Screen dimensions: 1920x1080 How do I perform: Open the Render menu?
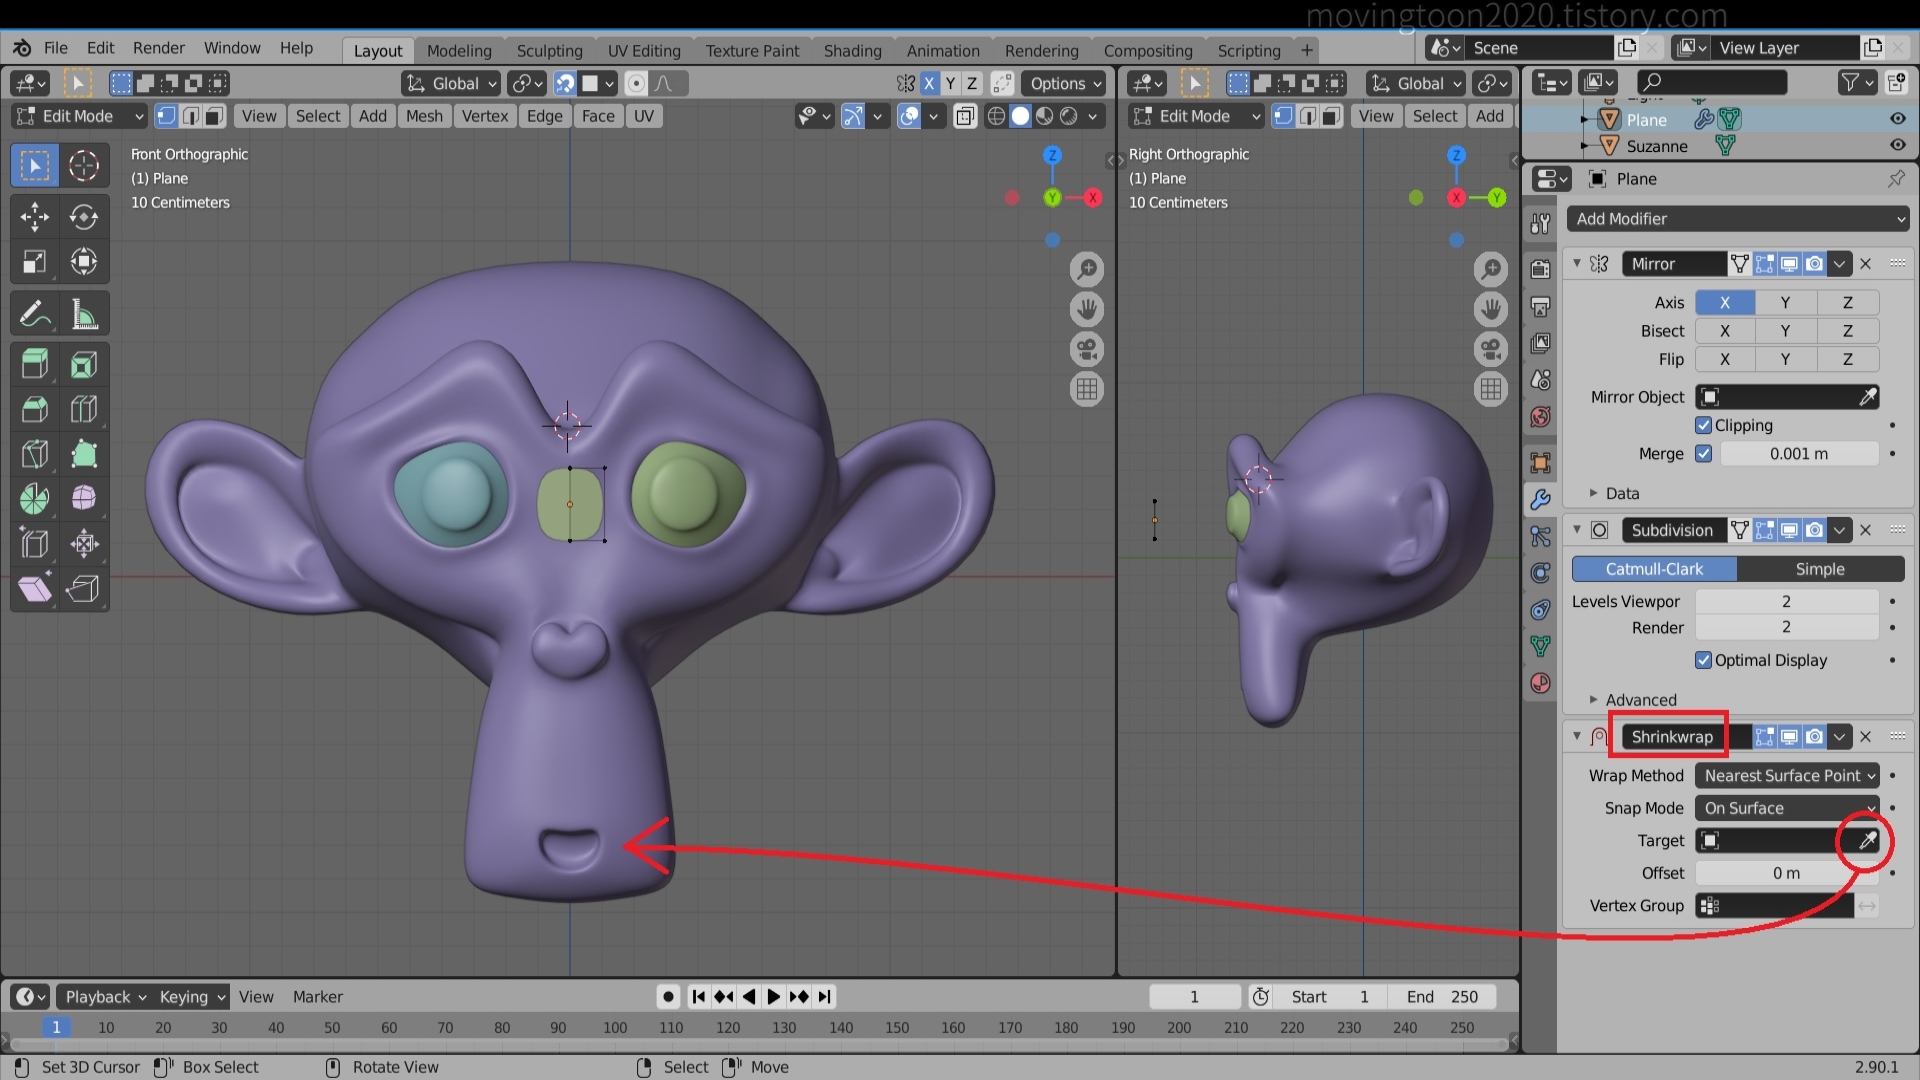[x=159, y=48]
